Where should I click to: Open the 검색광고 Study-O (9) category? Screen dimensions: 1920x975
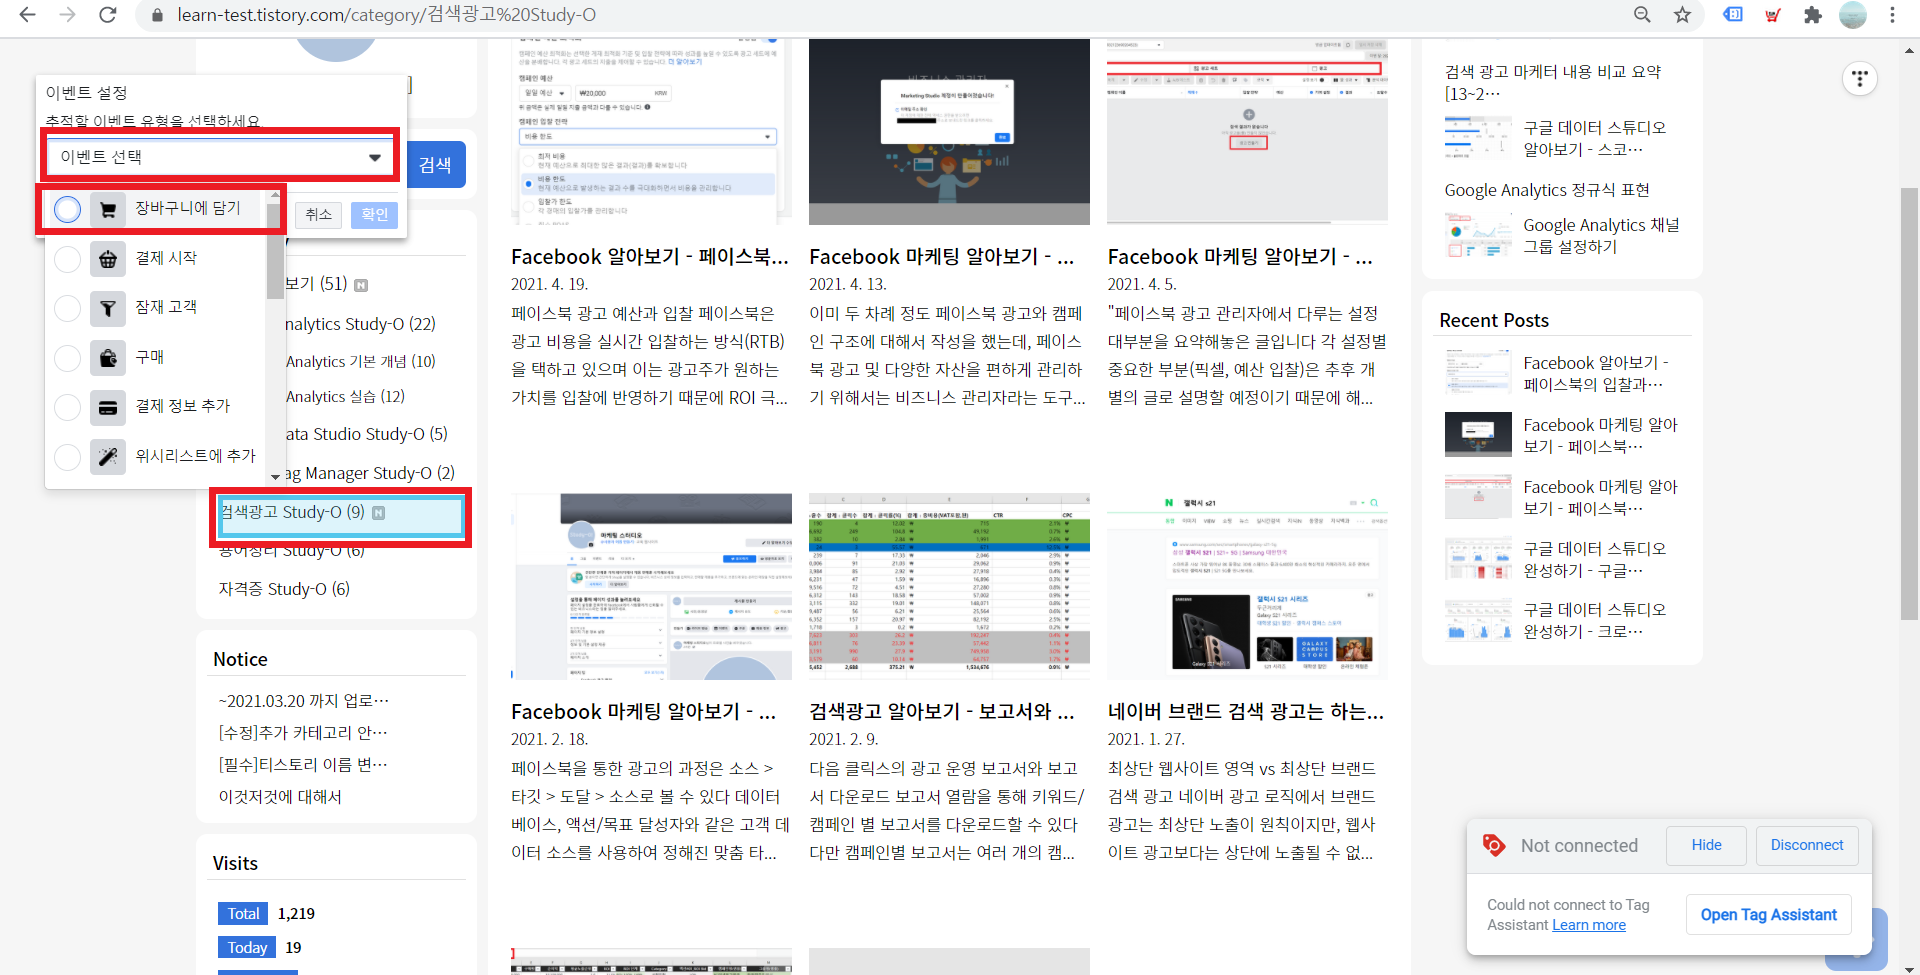292,513
